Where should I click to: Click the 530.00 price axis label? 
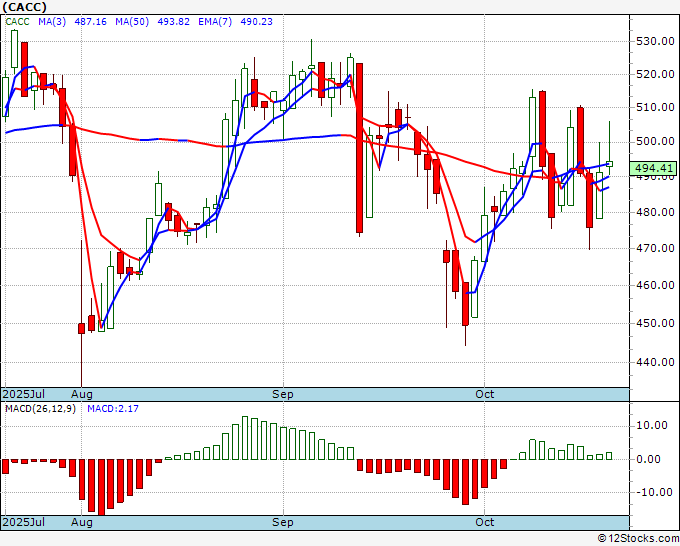(655, 42)
